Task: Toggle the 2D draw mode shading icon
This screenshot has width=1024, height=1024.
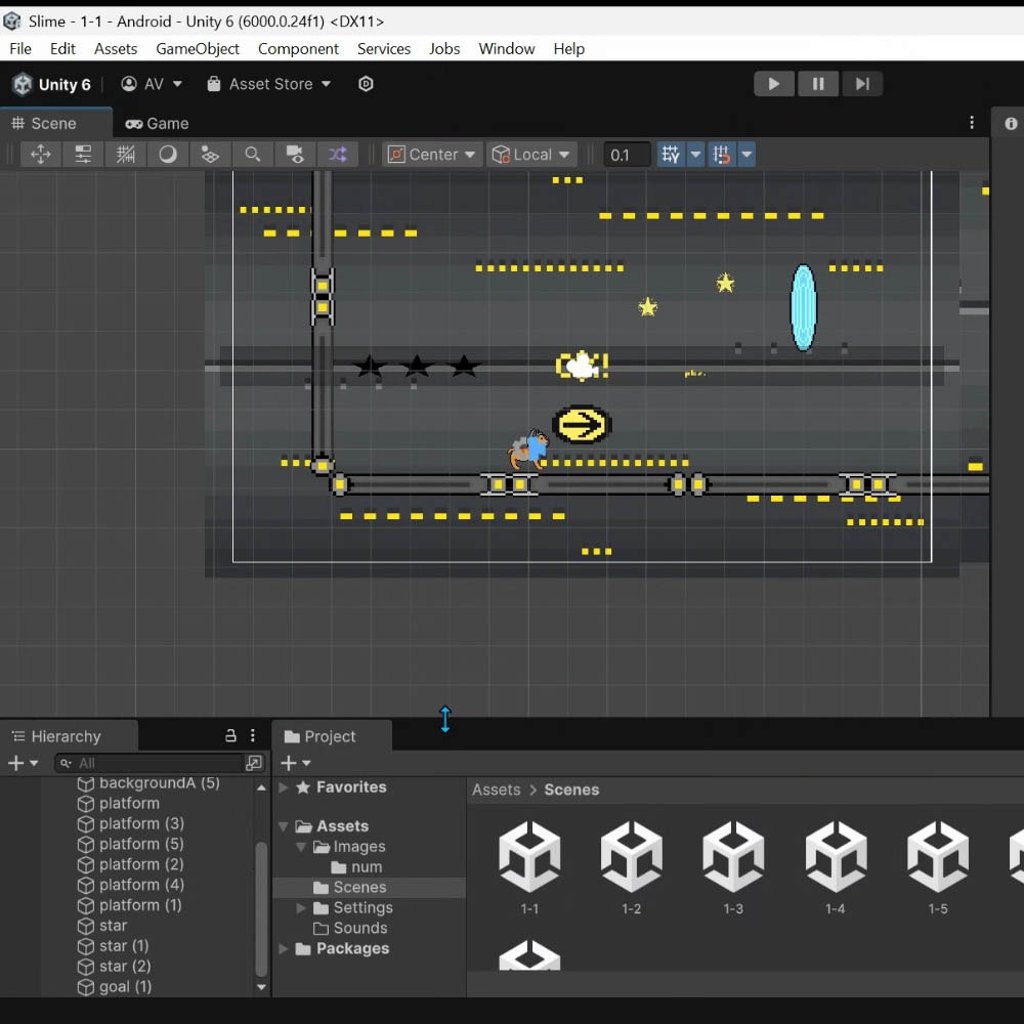Action: tap(168, 154)
